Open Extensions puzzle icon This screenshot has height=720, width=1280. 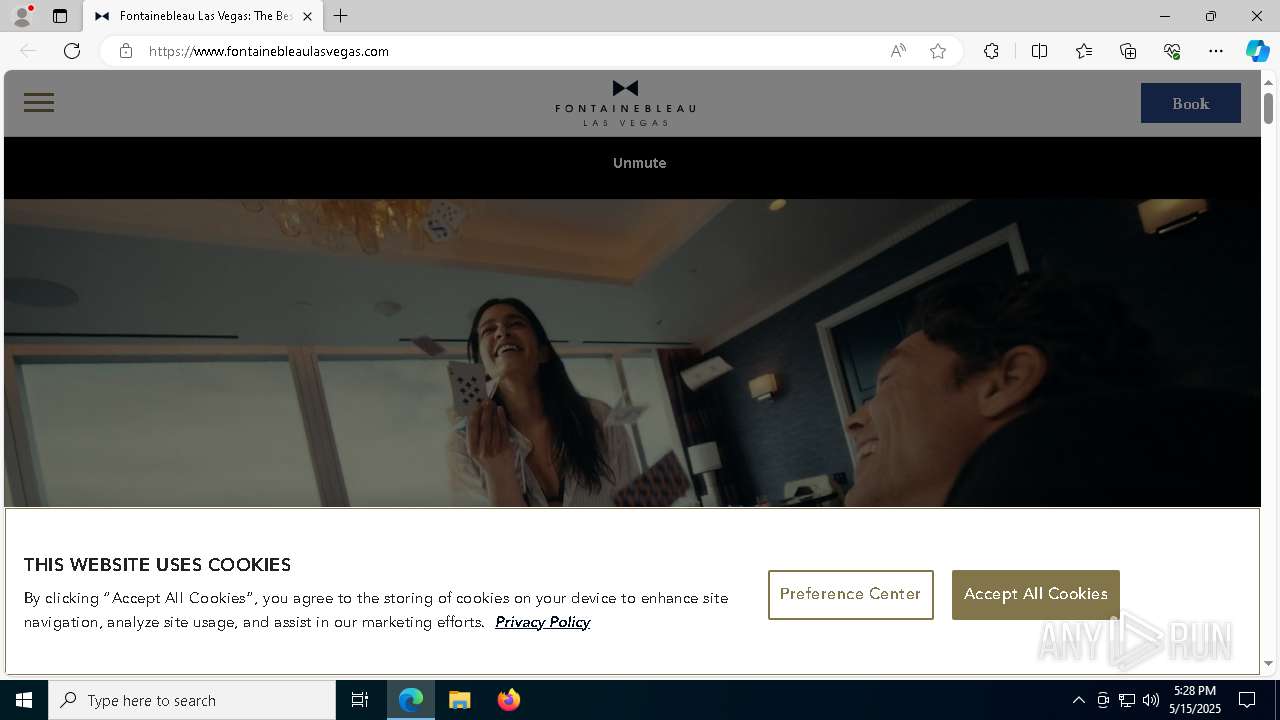tap(991, 51)
